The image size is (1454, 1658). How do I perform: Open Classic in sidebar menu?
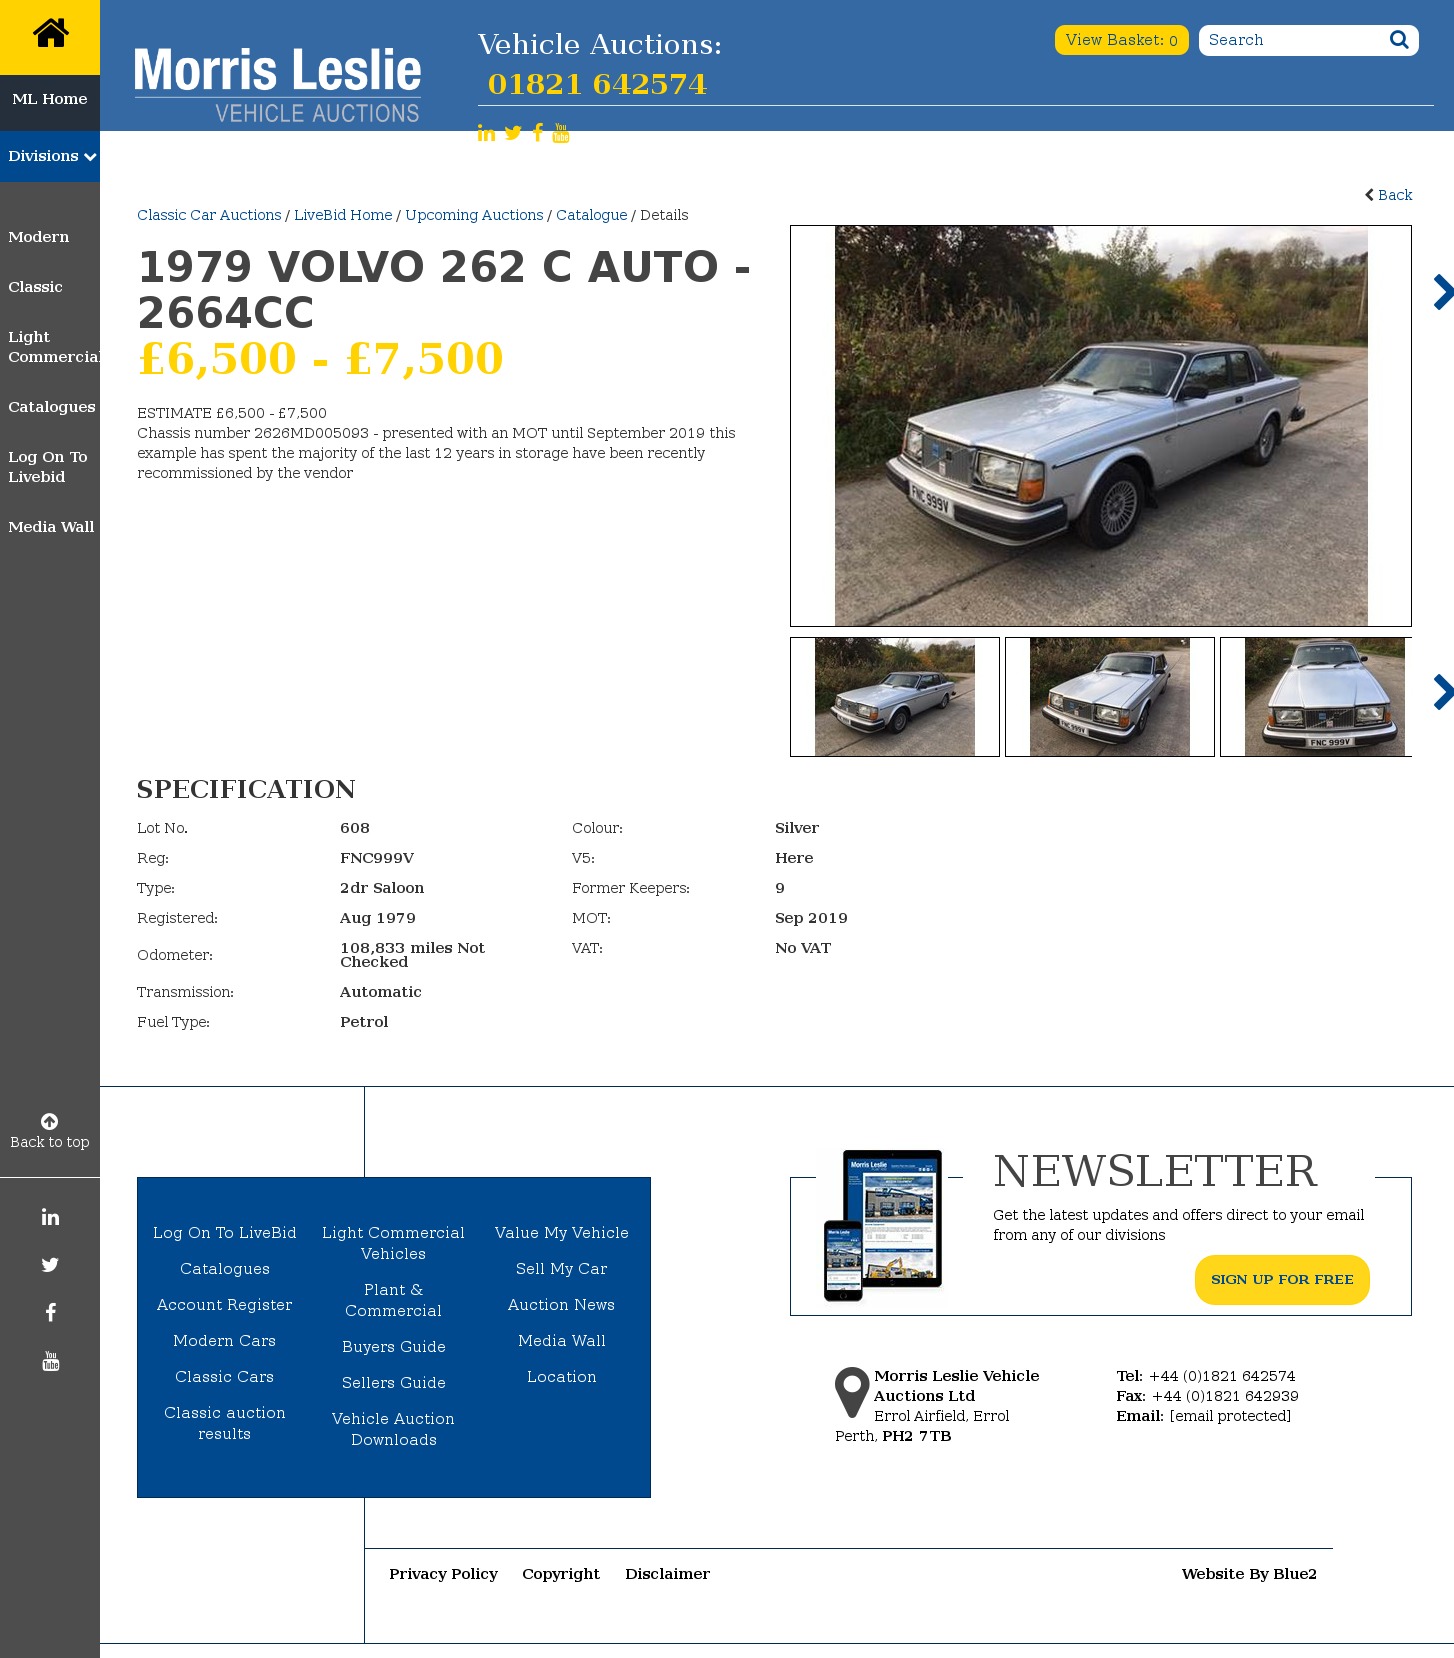pos(35,287)
